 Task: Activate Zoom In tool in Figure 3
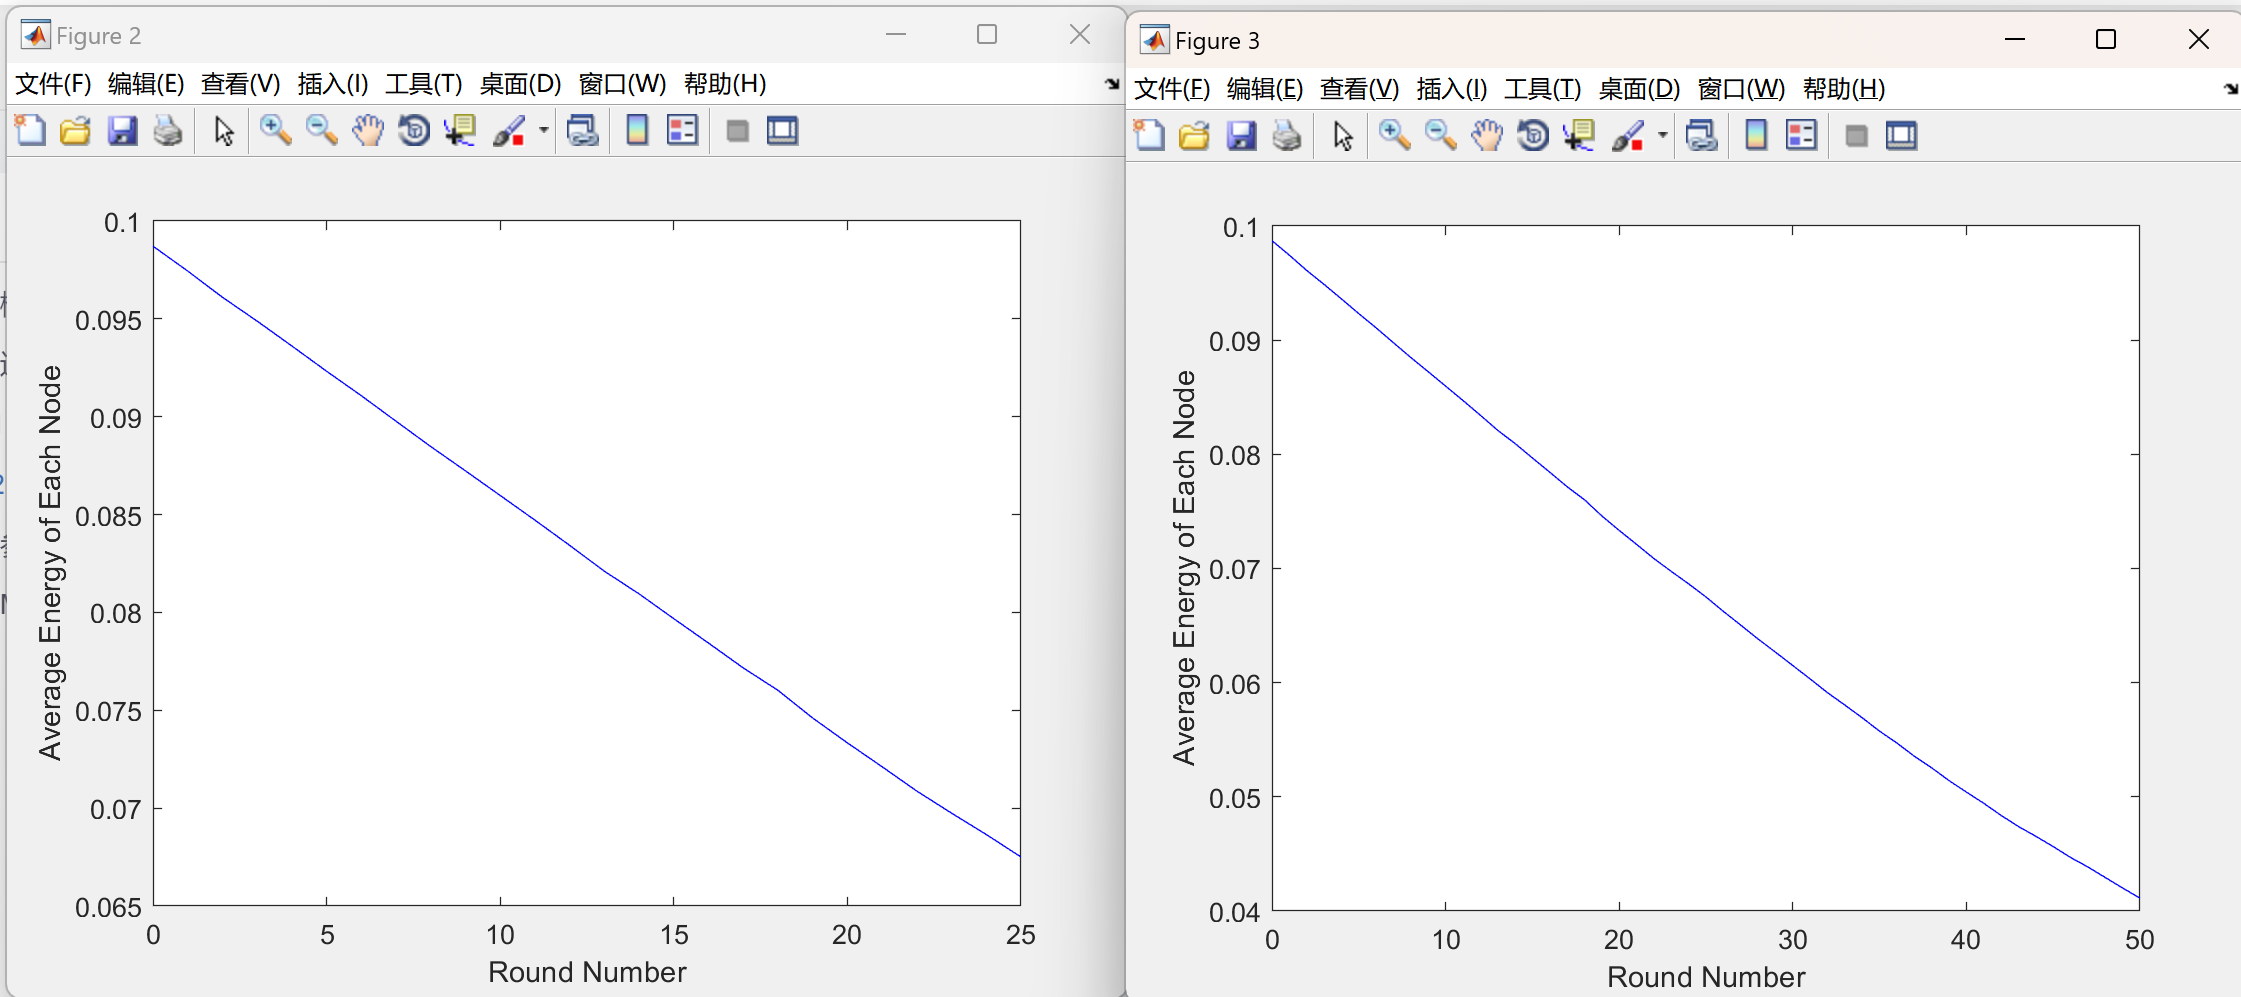click(1394, 135)
